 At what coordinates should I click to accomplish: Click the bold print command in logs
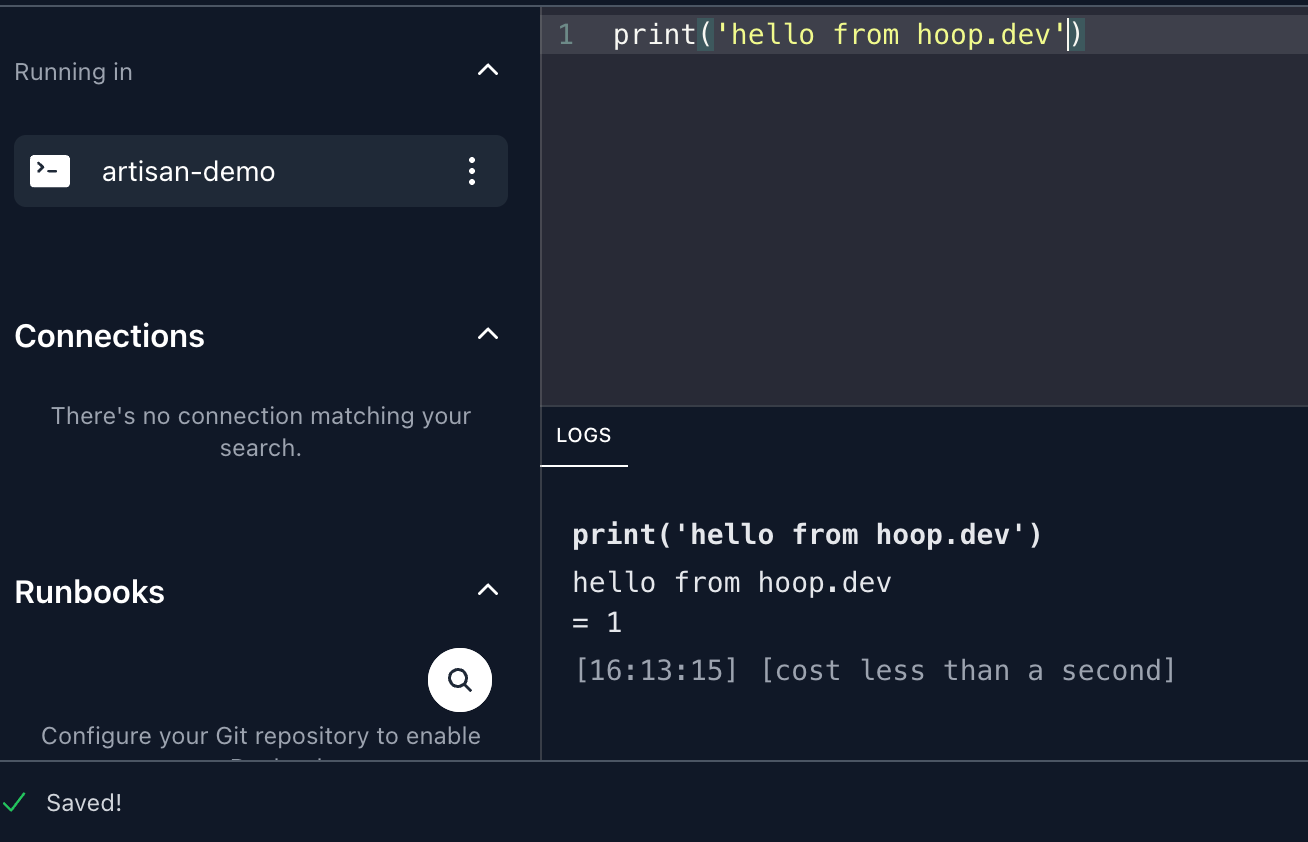tap(807, 535)
